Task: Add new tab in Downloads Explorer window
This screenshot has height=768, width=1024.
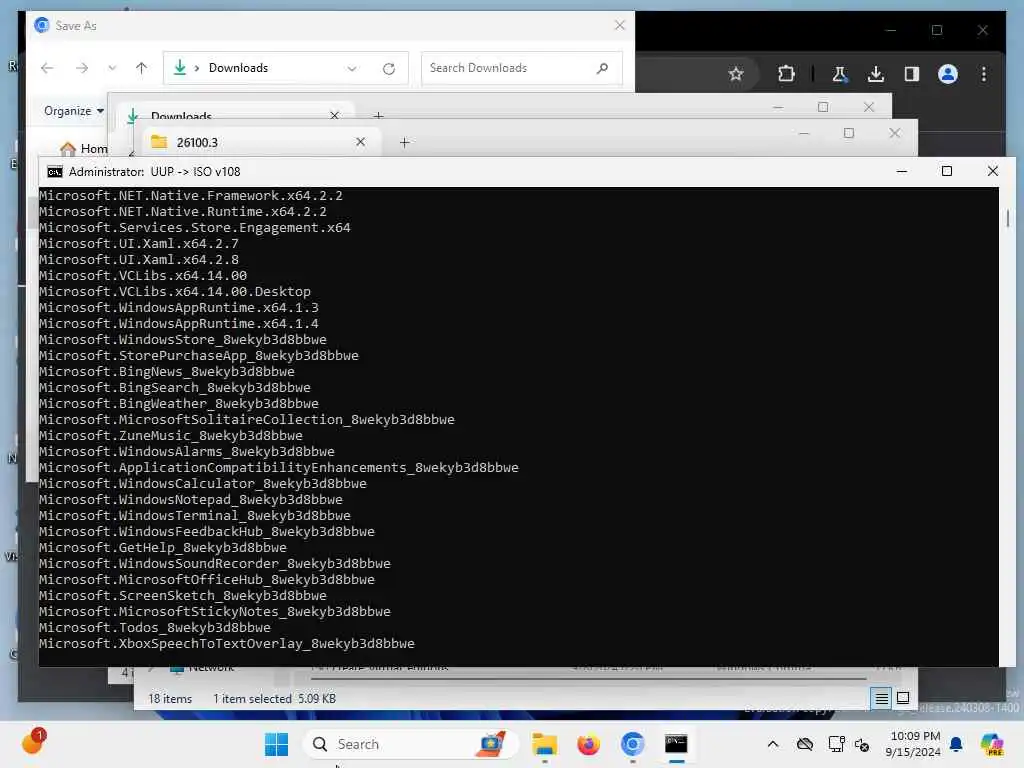Action: click(378, 115)
